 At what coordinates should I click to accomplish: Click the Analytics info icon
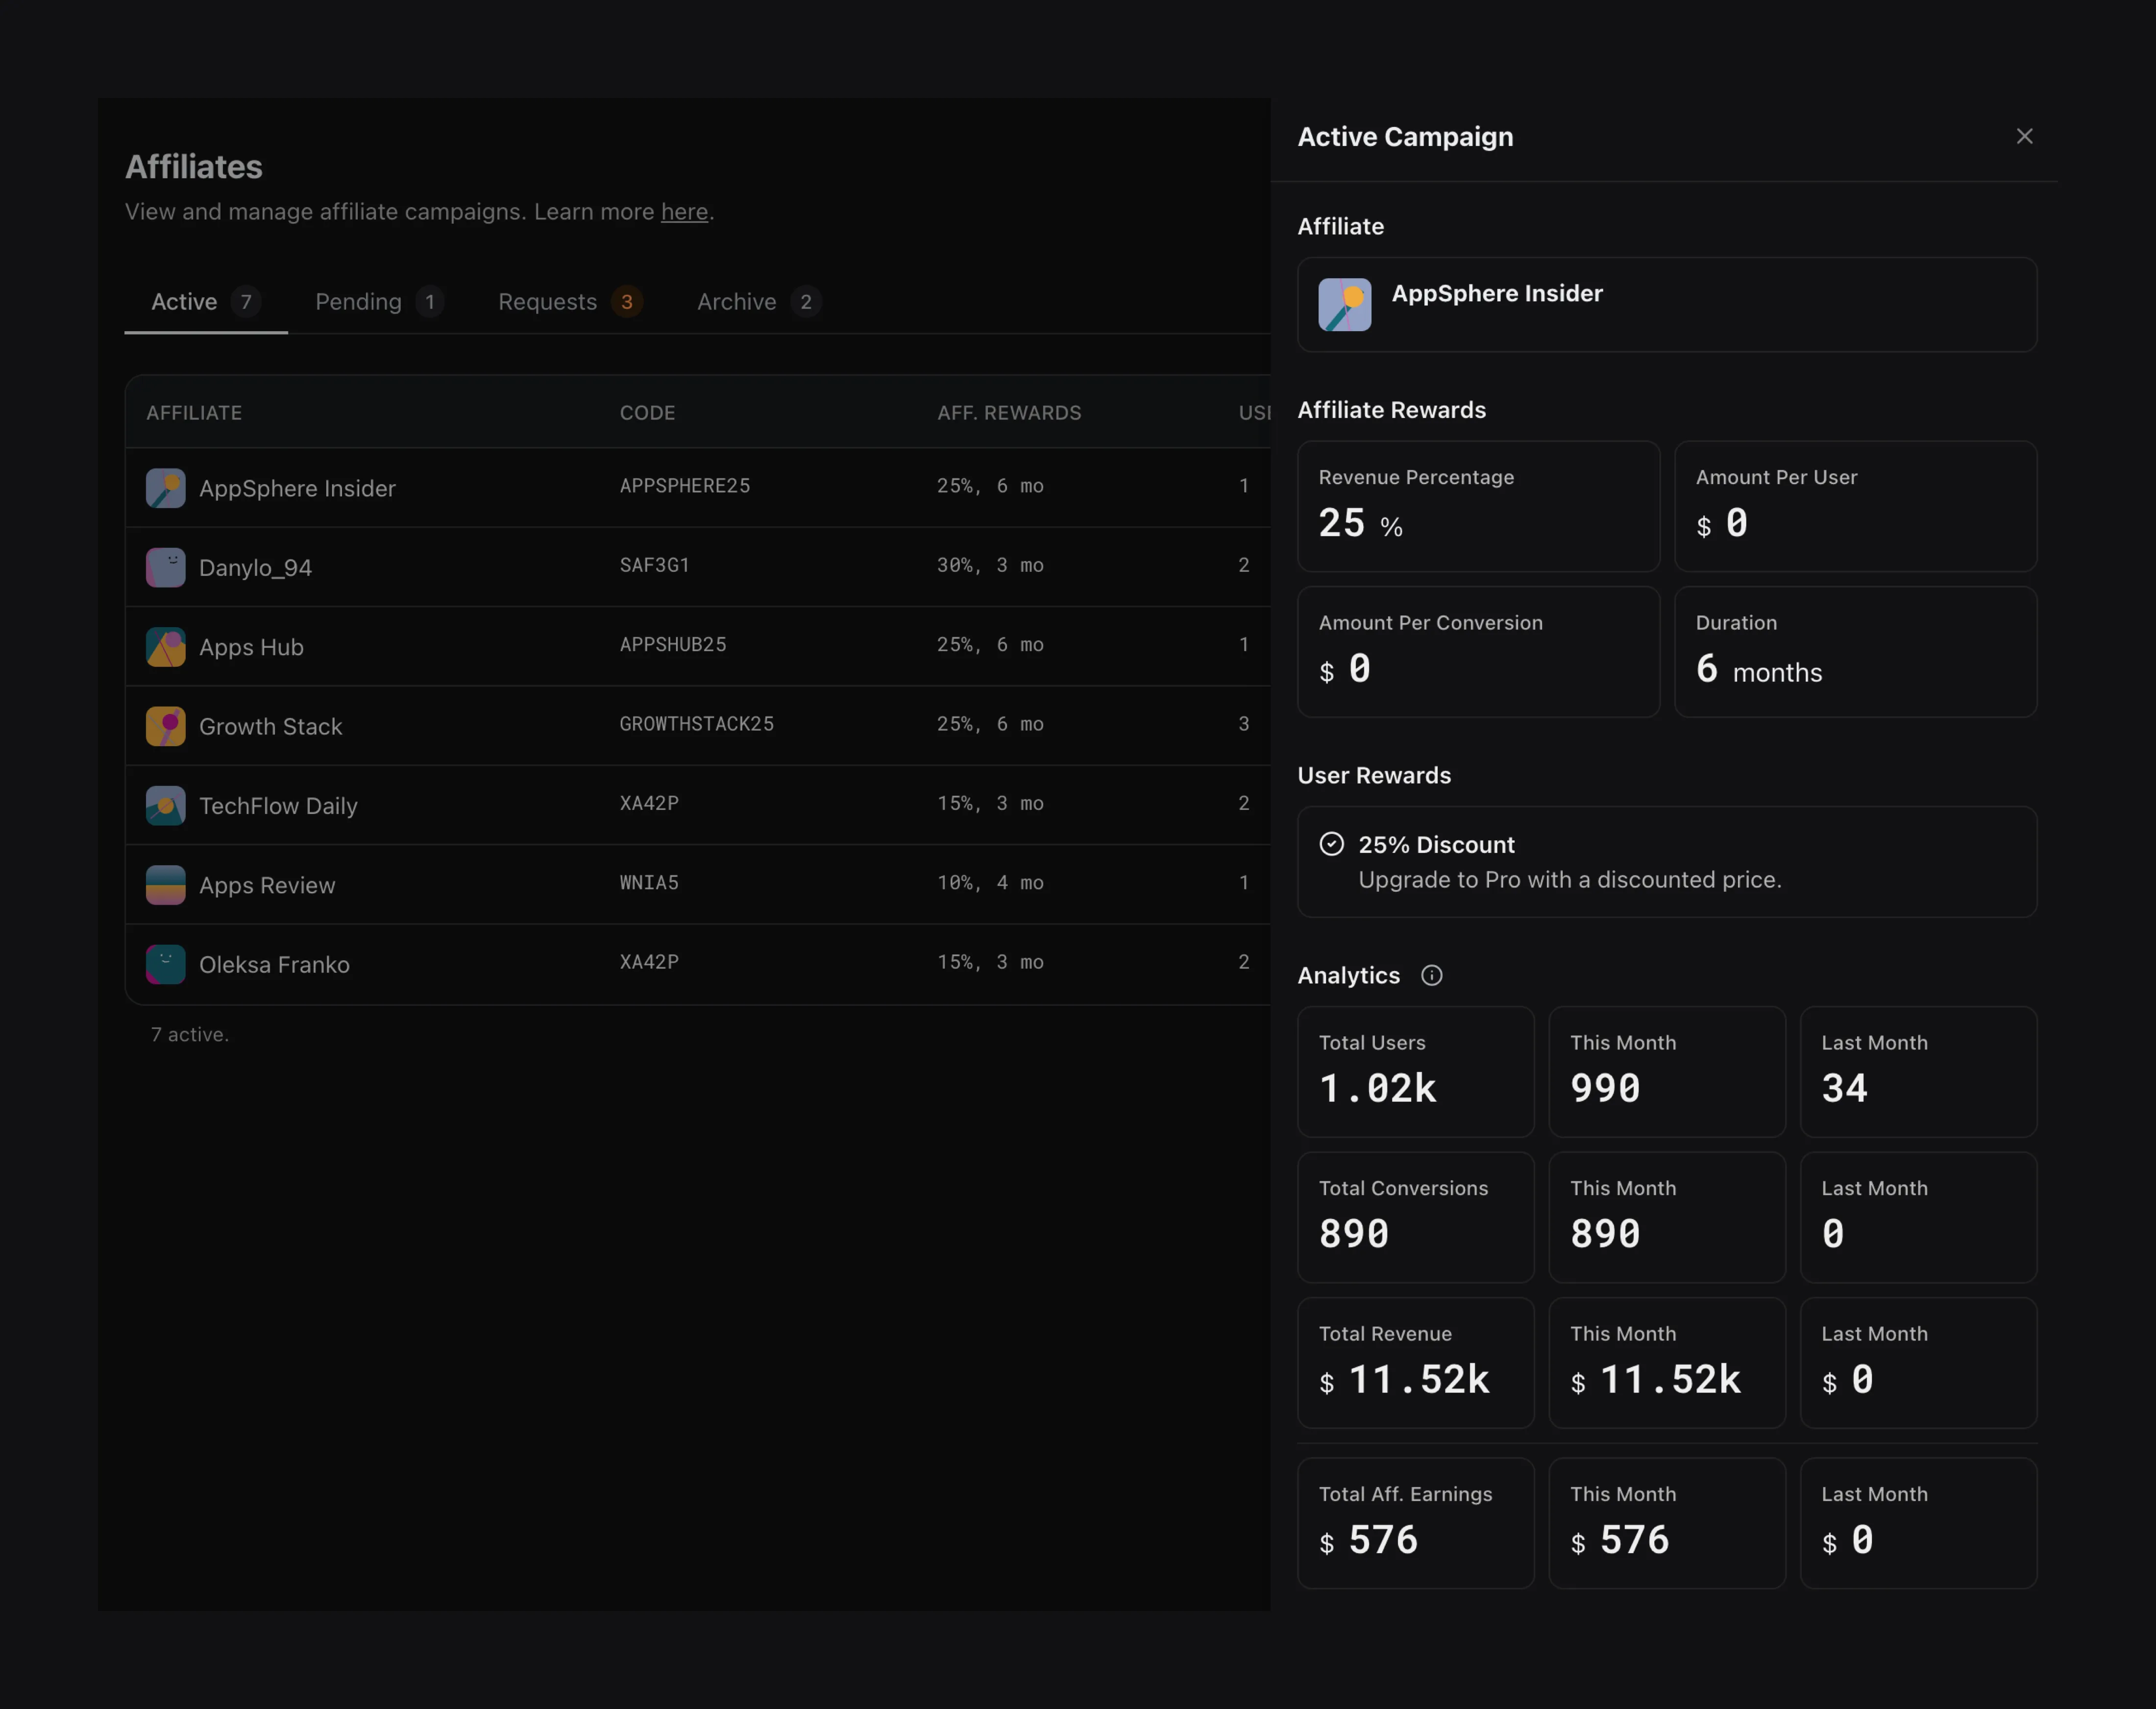point(1431,975)
